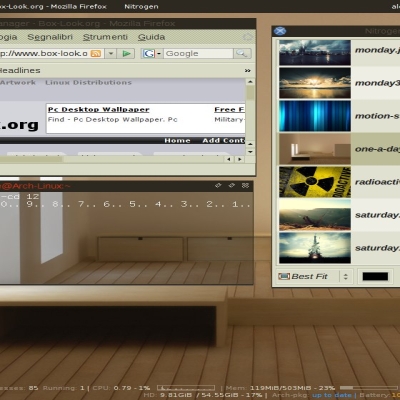This screenshot has height=400, width=400.
Task: Select the second saturday tower thumbnail
Action: point(315,248)
